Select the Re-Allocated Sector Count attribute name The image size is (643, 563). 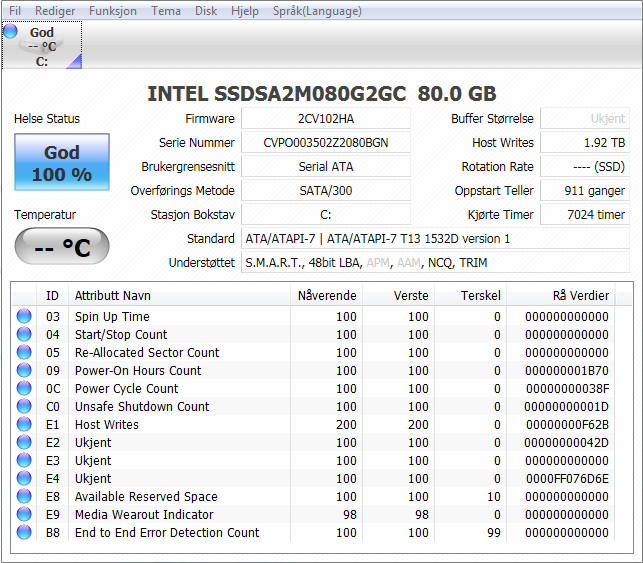147,353
